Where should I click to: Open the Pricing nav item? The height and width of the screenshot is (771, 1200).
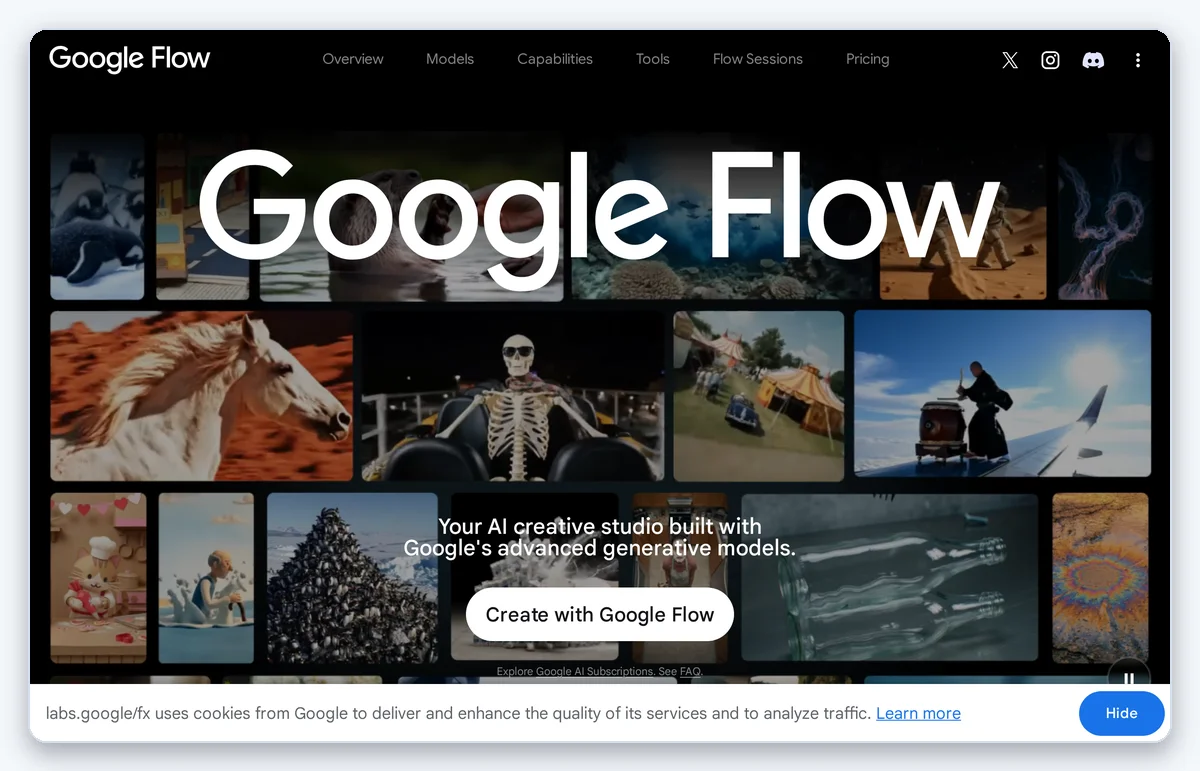pyautogui.click(x=867, y=59)
